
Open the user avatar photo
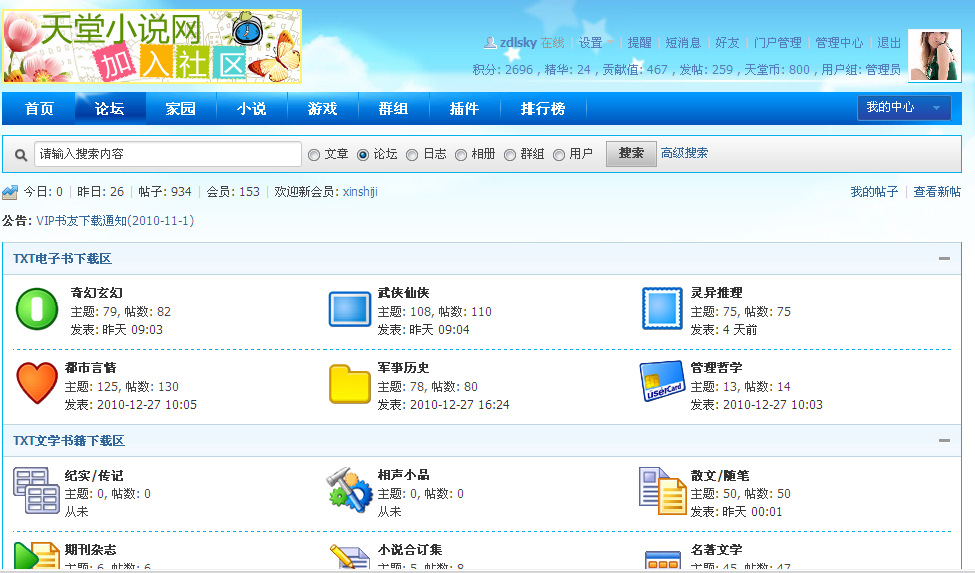[935, 55]
